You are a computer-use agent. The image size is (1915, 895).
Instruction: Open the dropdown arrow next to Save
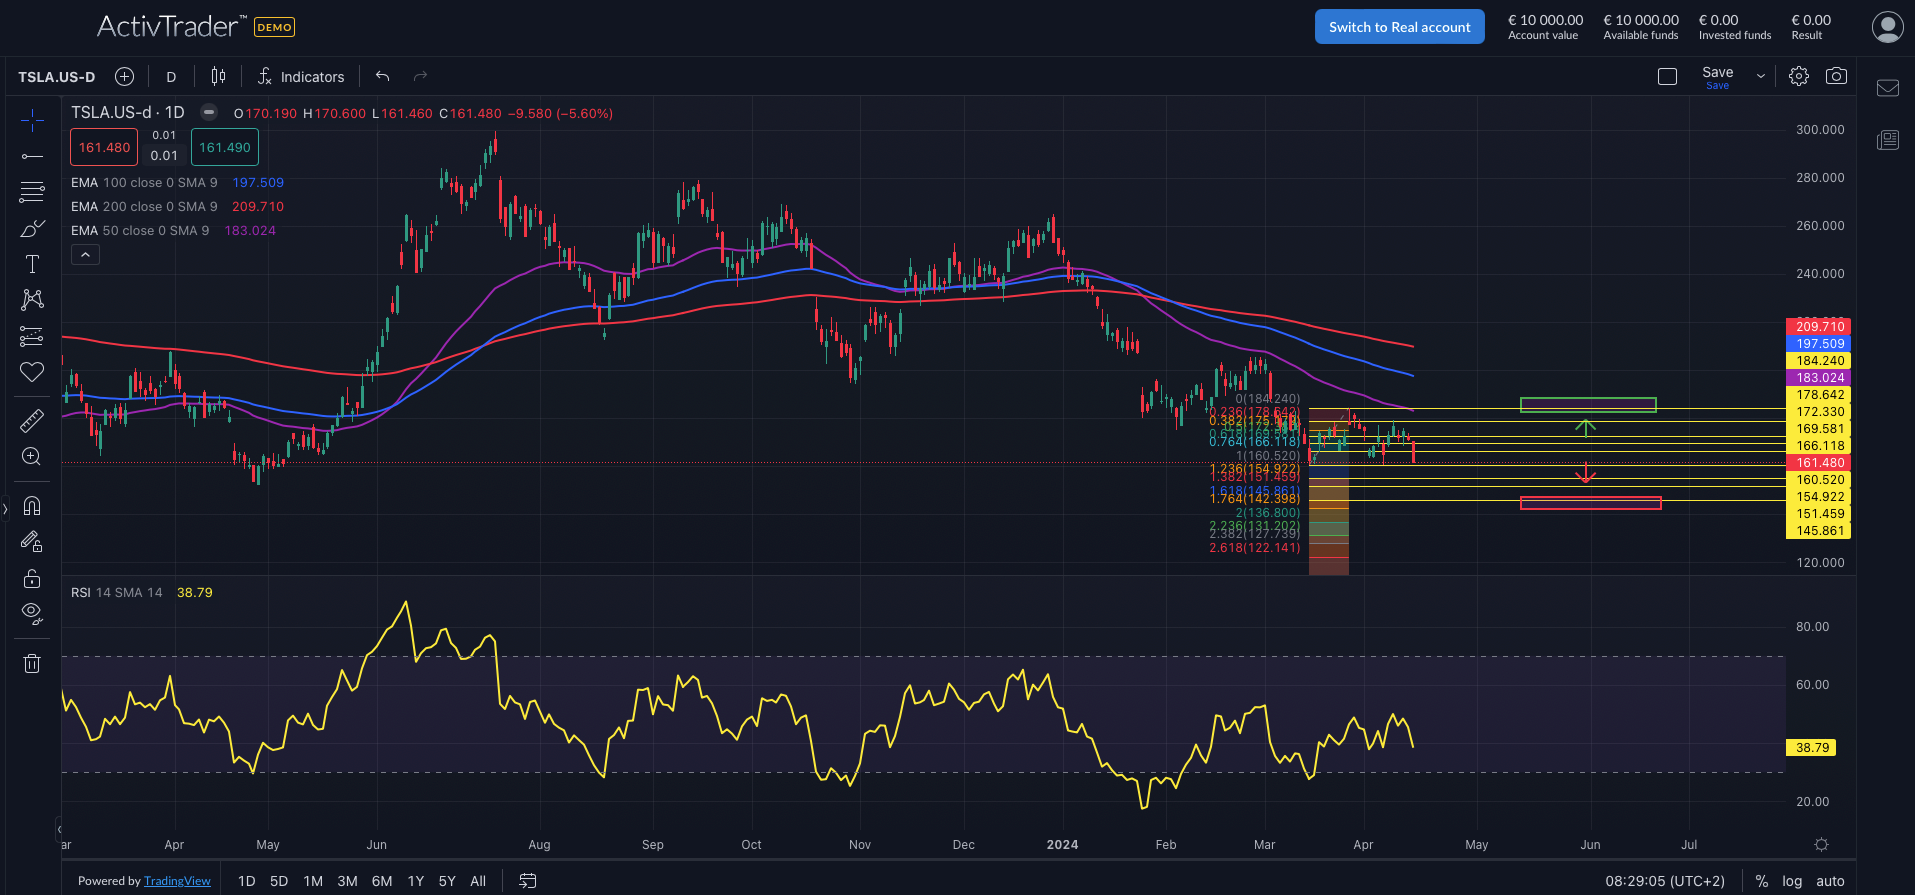point(1761,76)
